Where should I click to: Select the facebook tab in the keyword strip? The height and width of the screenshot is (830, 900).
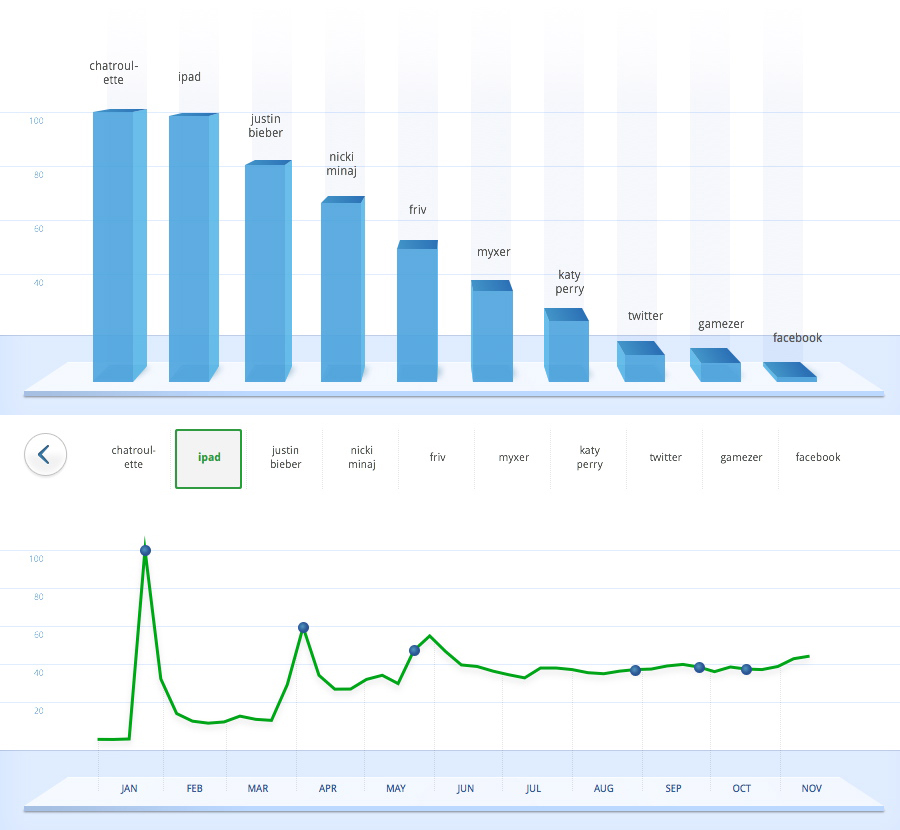point(817,457)
